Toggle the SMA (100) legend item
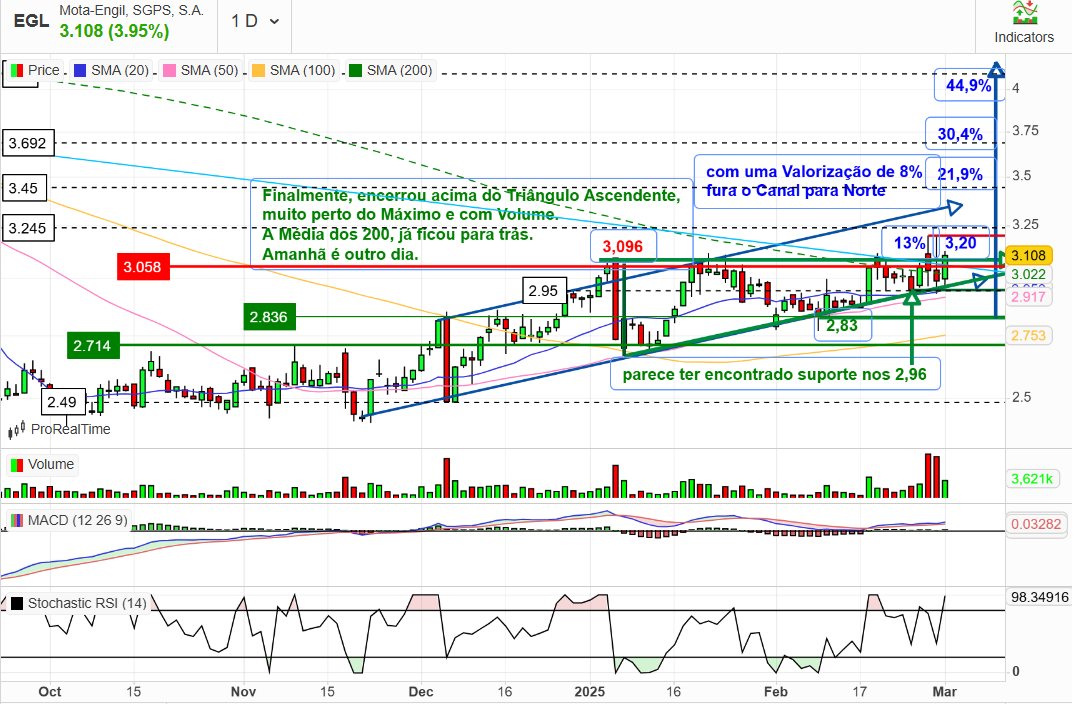This screenshot has width=1077, height=704. (294, 70)
